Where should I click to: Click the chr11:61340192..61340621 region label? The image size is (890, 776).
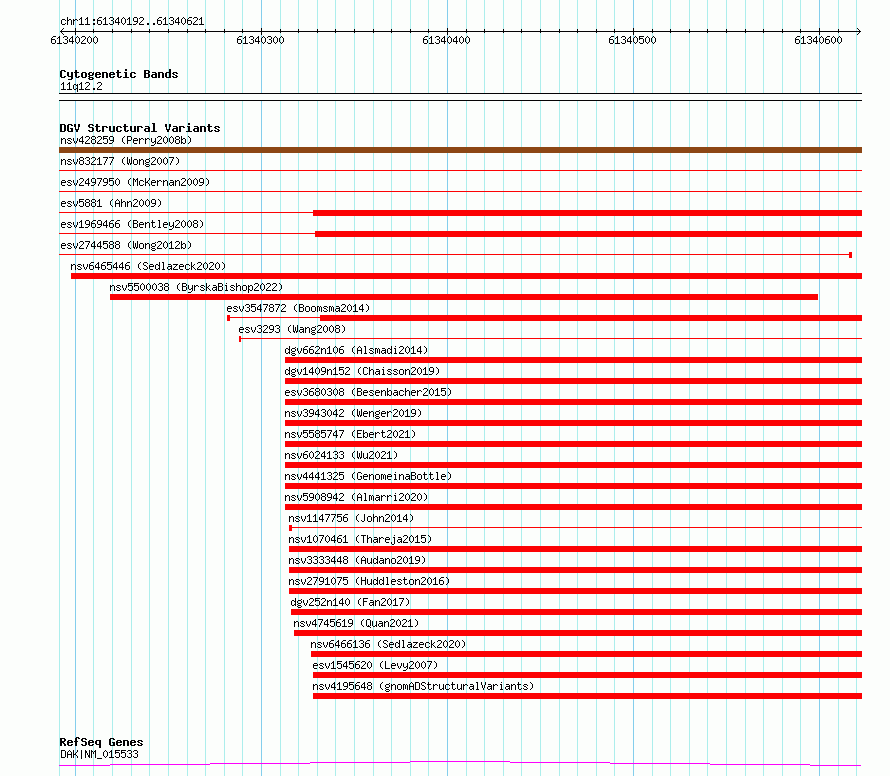pyautogui.click(x=132, y=22)
